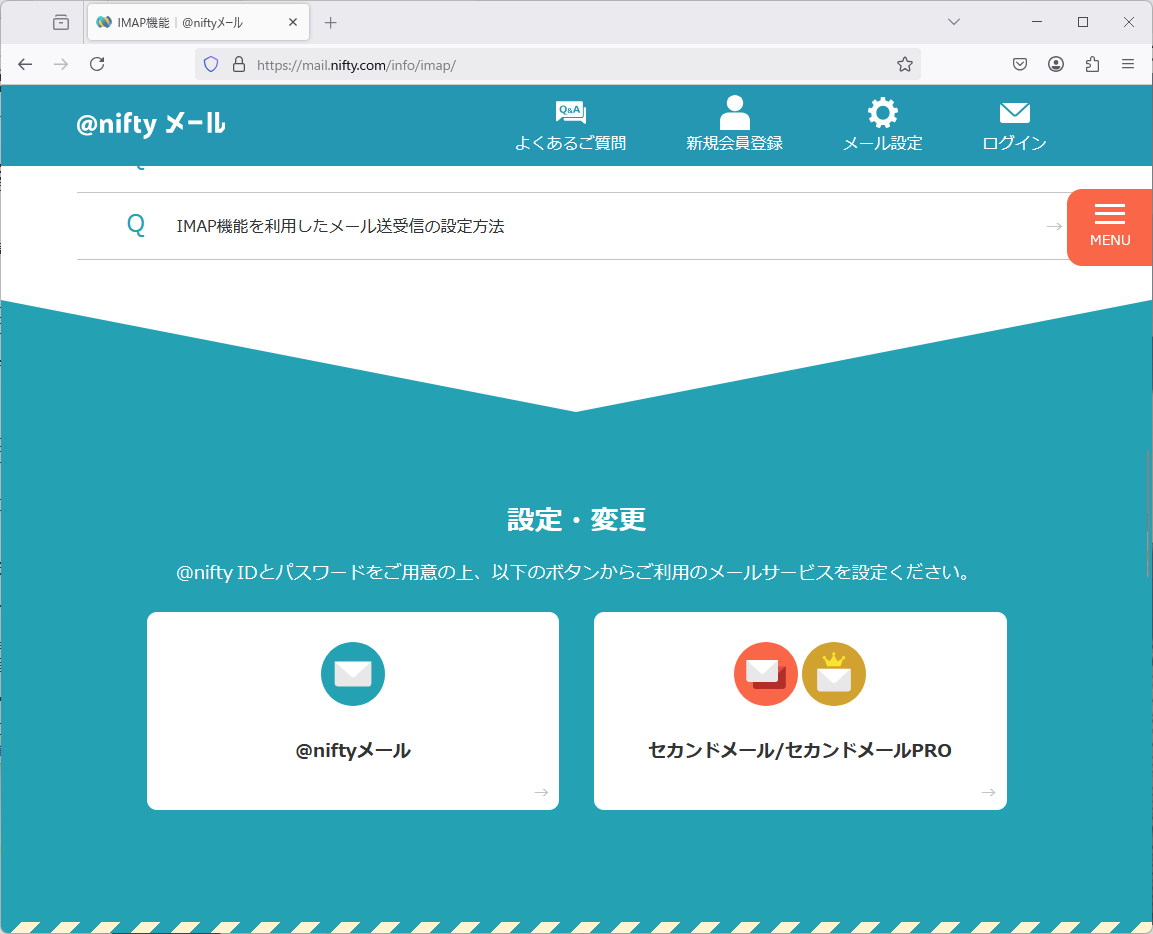The image size is (1153, 934).
Task: Open the tracking protection shield icon
Action: point(211,64)
